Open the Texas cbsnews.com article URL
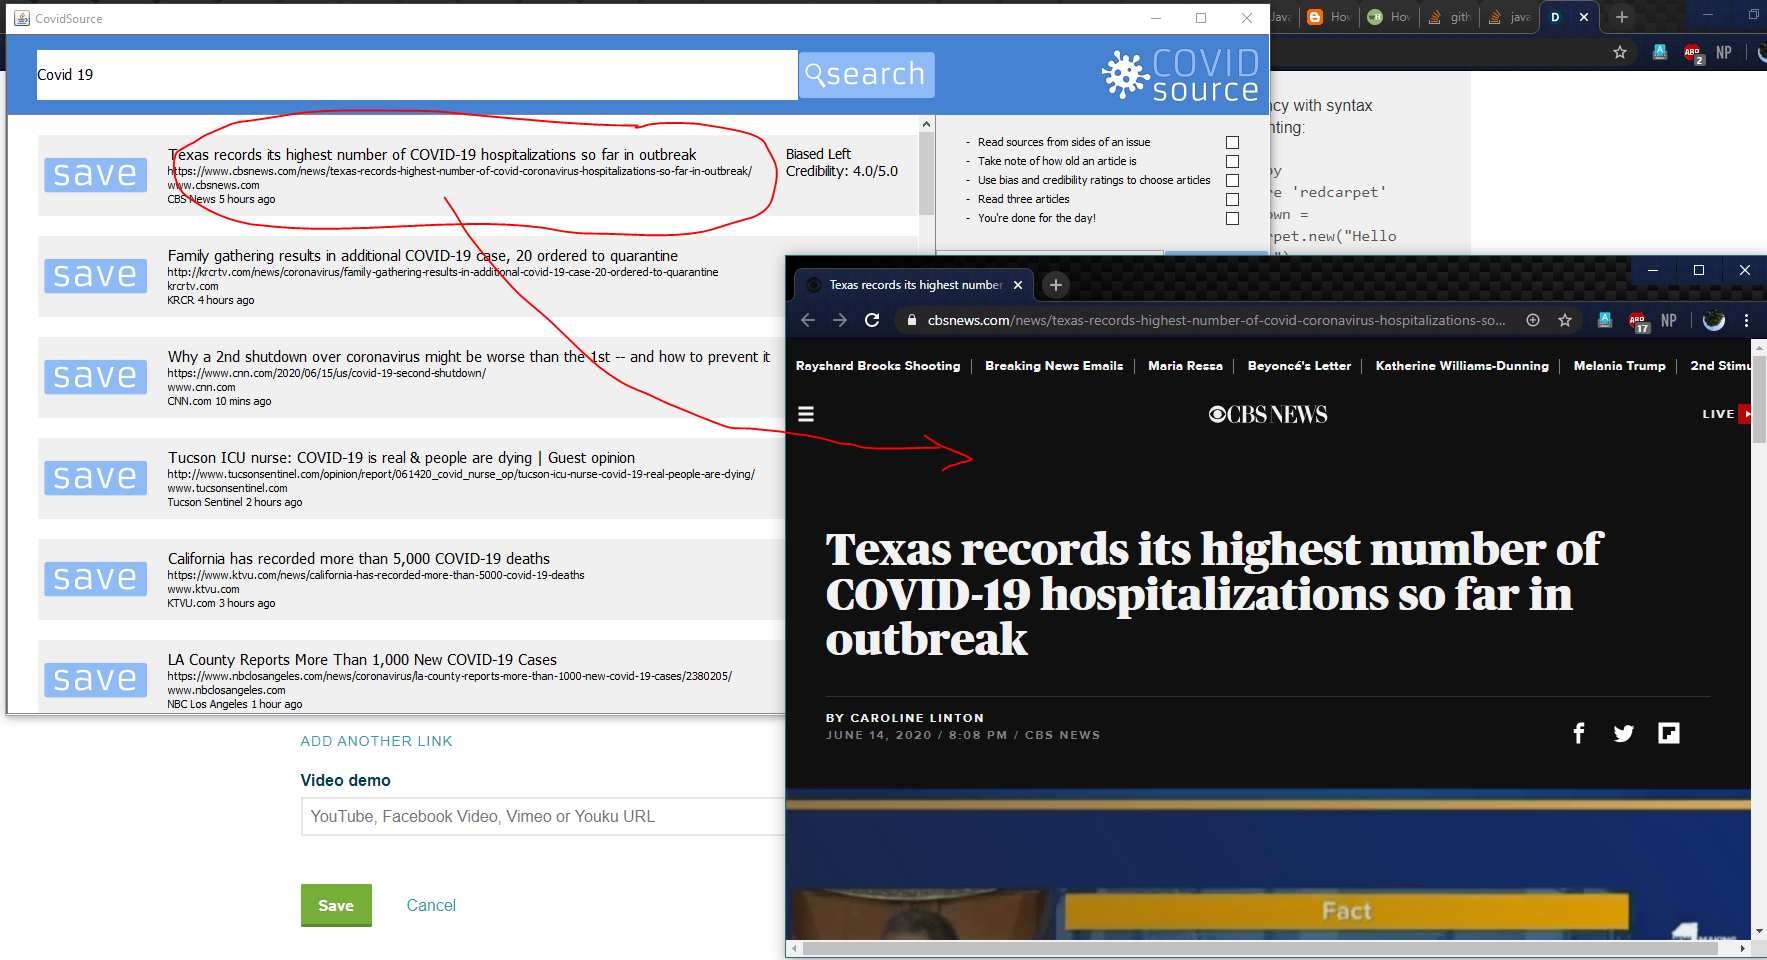The image size is (1767, 960). point(460,171)
